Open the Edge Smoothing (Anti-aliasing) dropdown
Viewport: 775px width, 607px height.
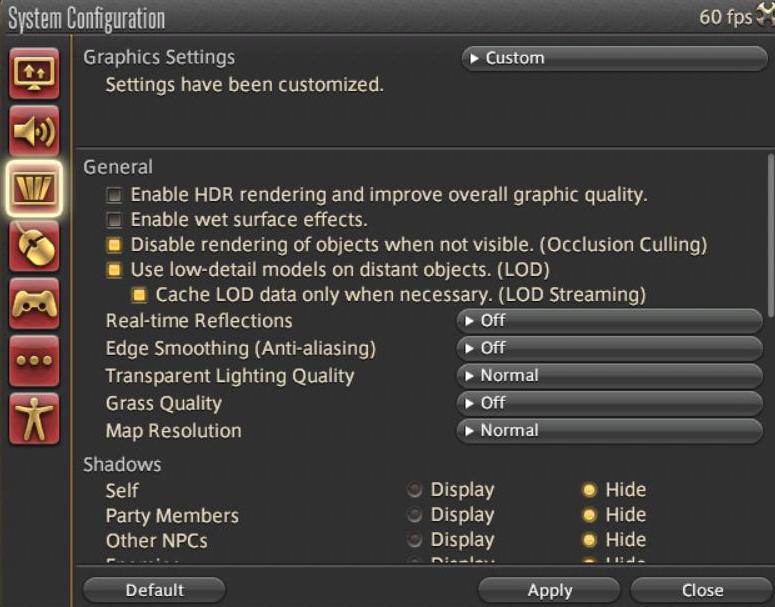(609, 348)
